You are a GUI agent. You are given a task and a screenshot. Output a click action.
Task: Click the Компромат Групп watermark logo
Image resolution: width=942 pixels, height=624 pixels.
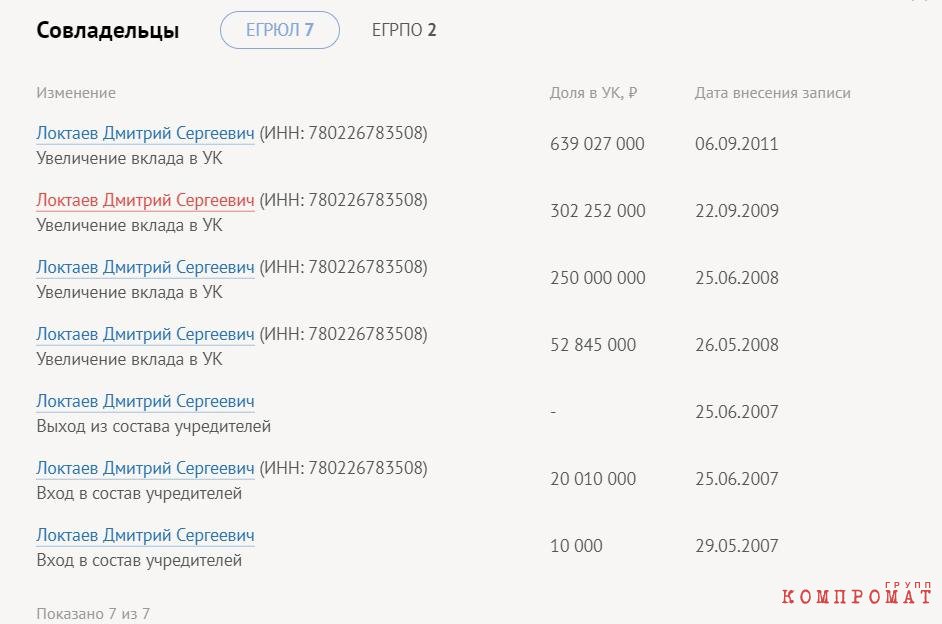pyautogui.click(x=857, y=593)
